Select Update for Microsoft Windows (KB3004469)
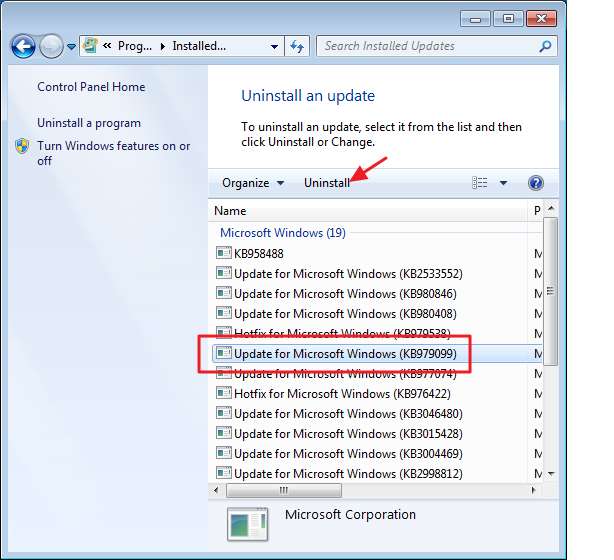The width and height of the screenshot is (614, 560). (376, 453)
